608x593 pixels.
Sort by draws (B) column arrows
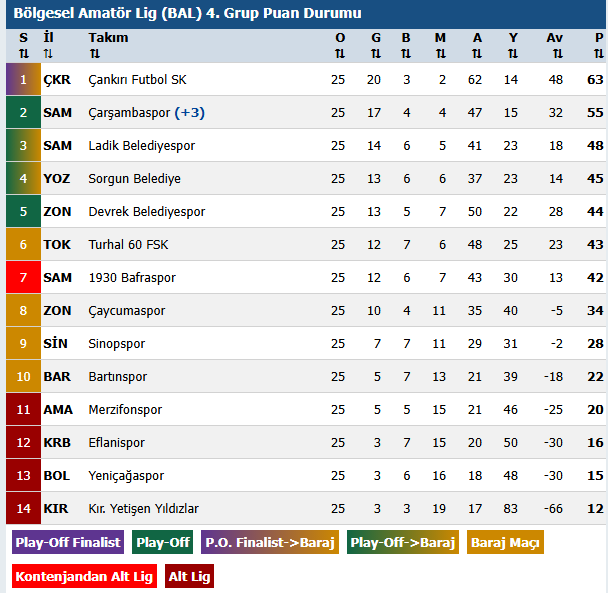(406, 54)
